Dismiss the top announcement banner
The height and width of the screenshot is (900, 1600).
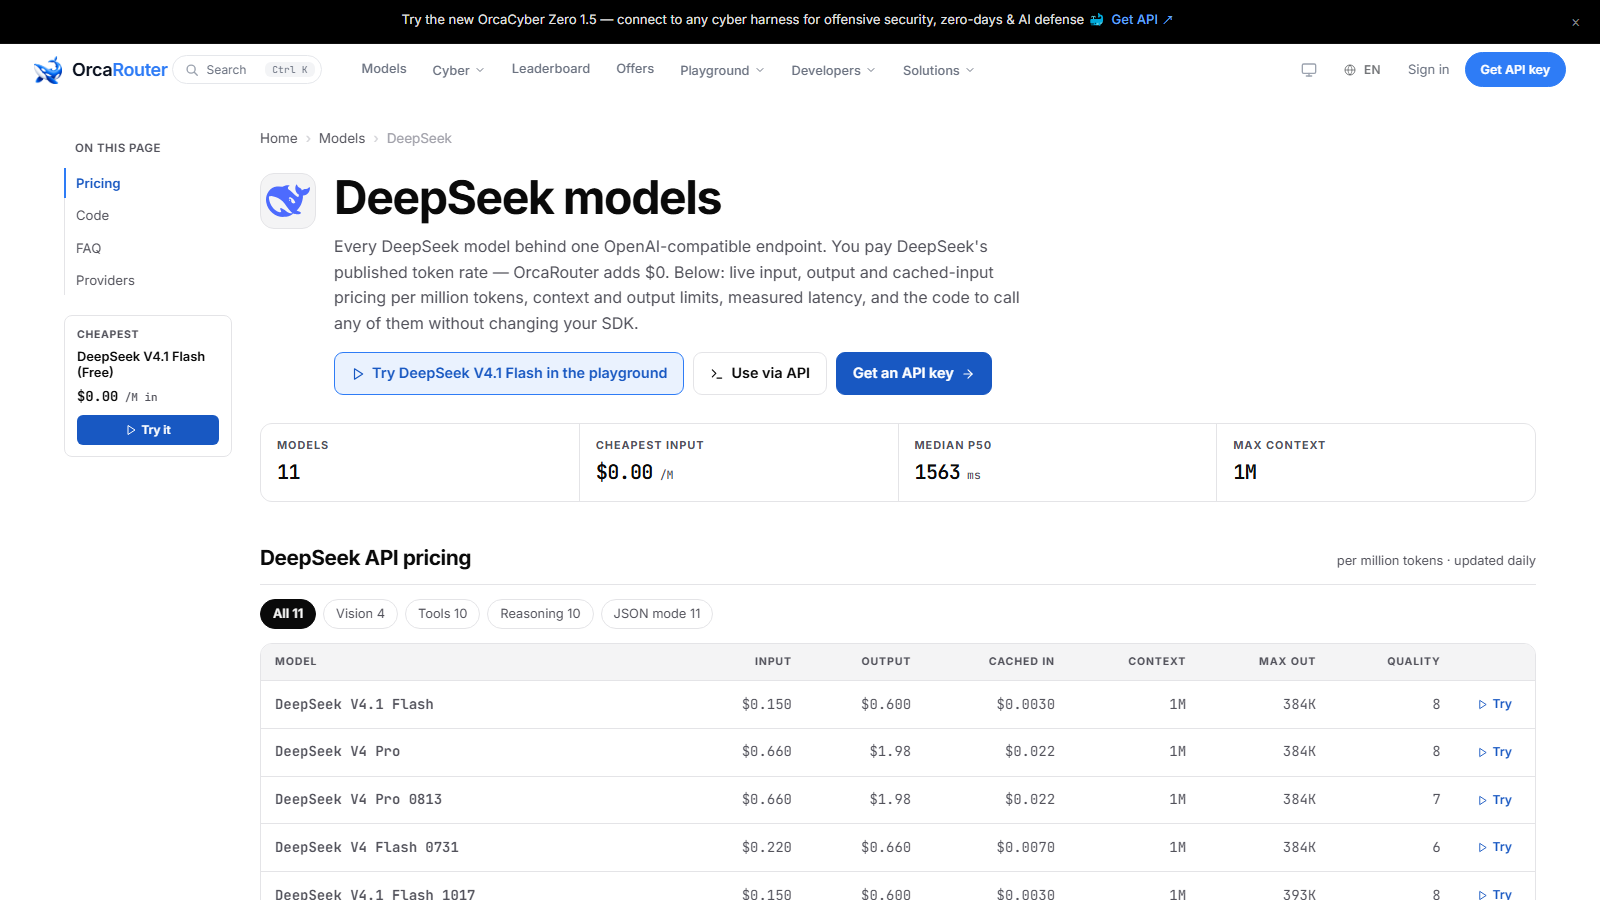(x=1575, y=22)
